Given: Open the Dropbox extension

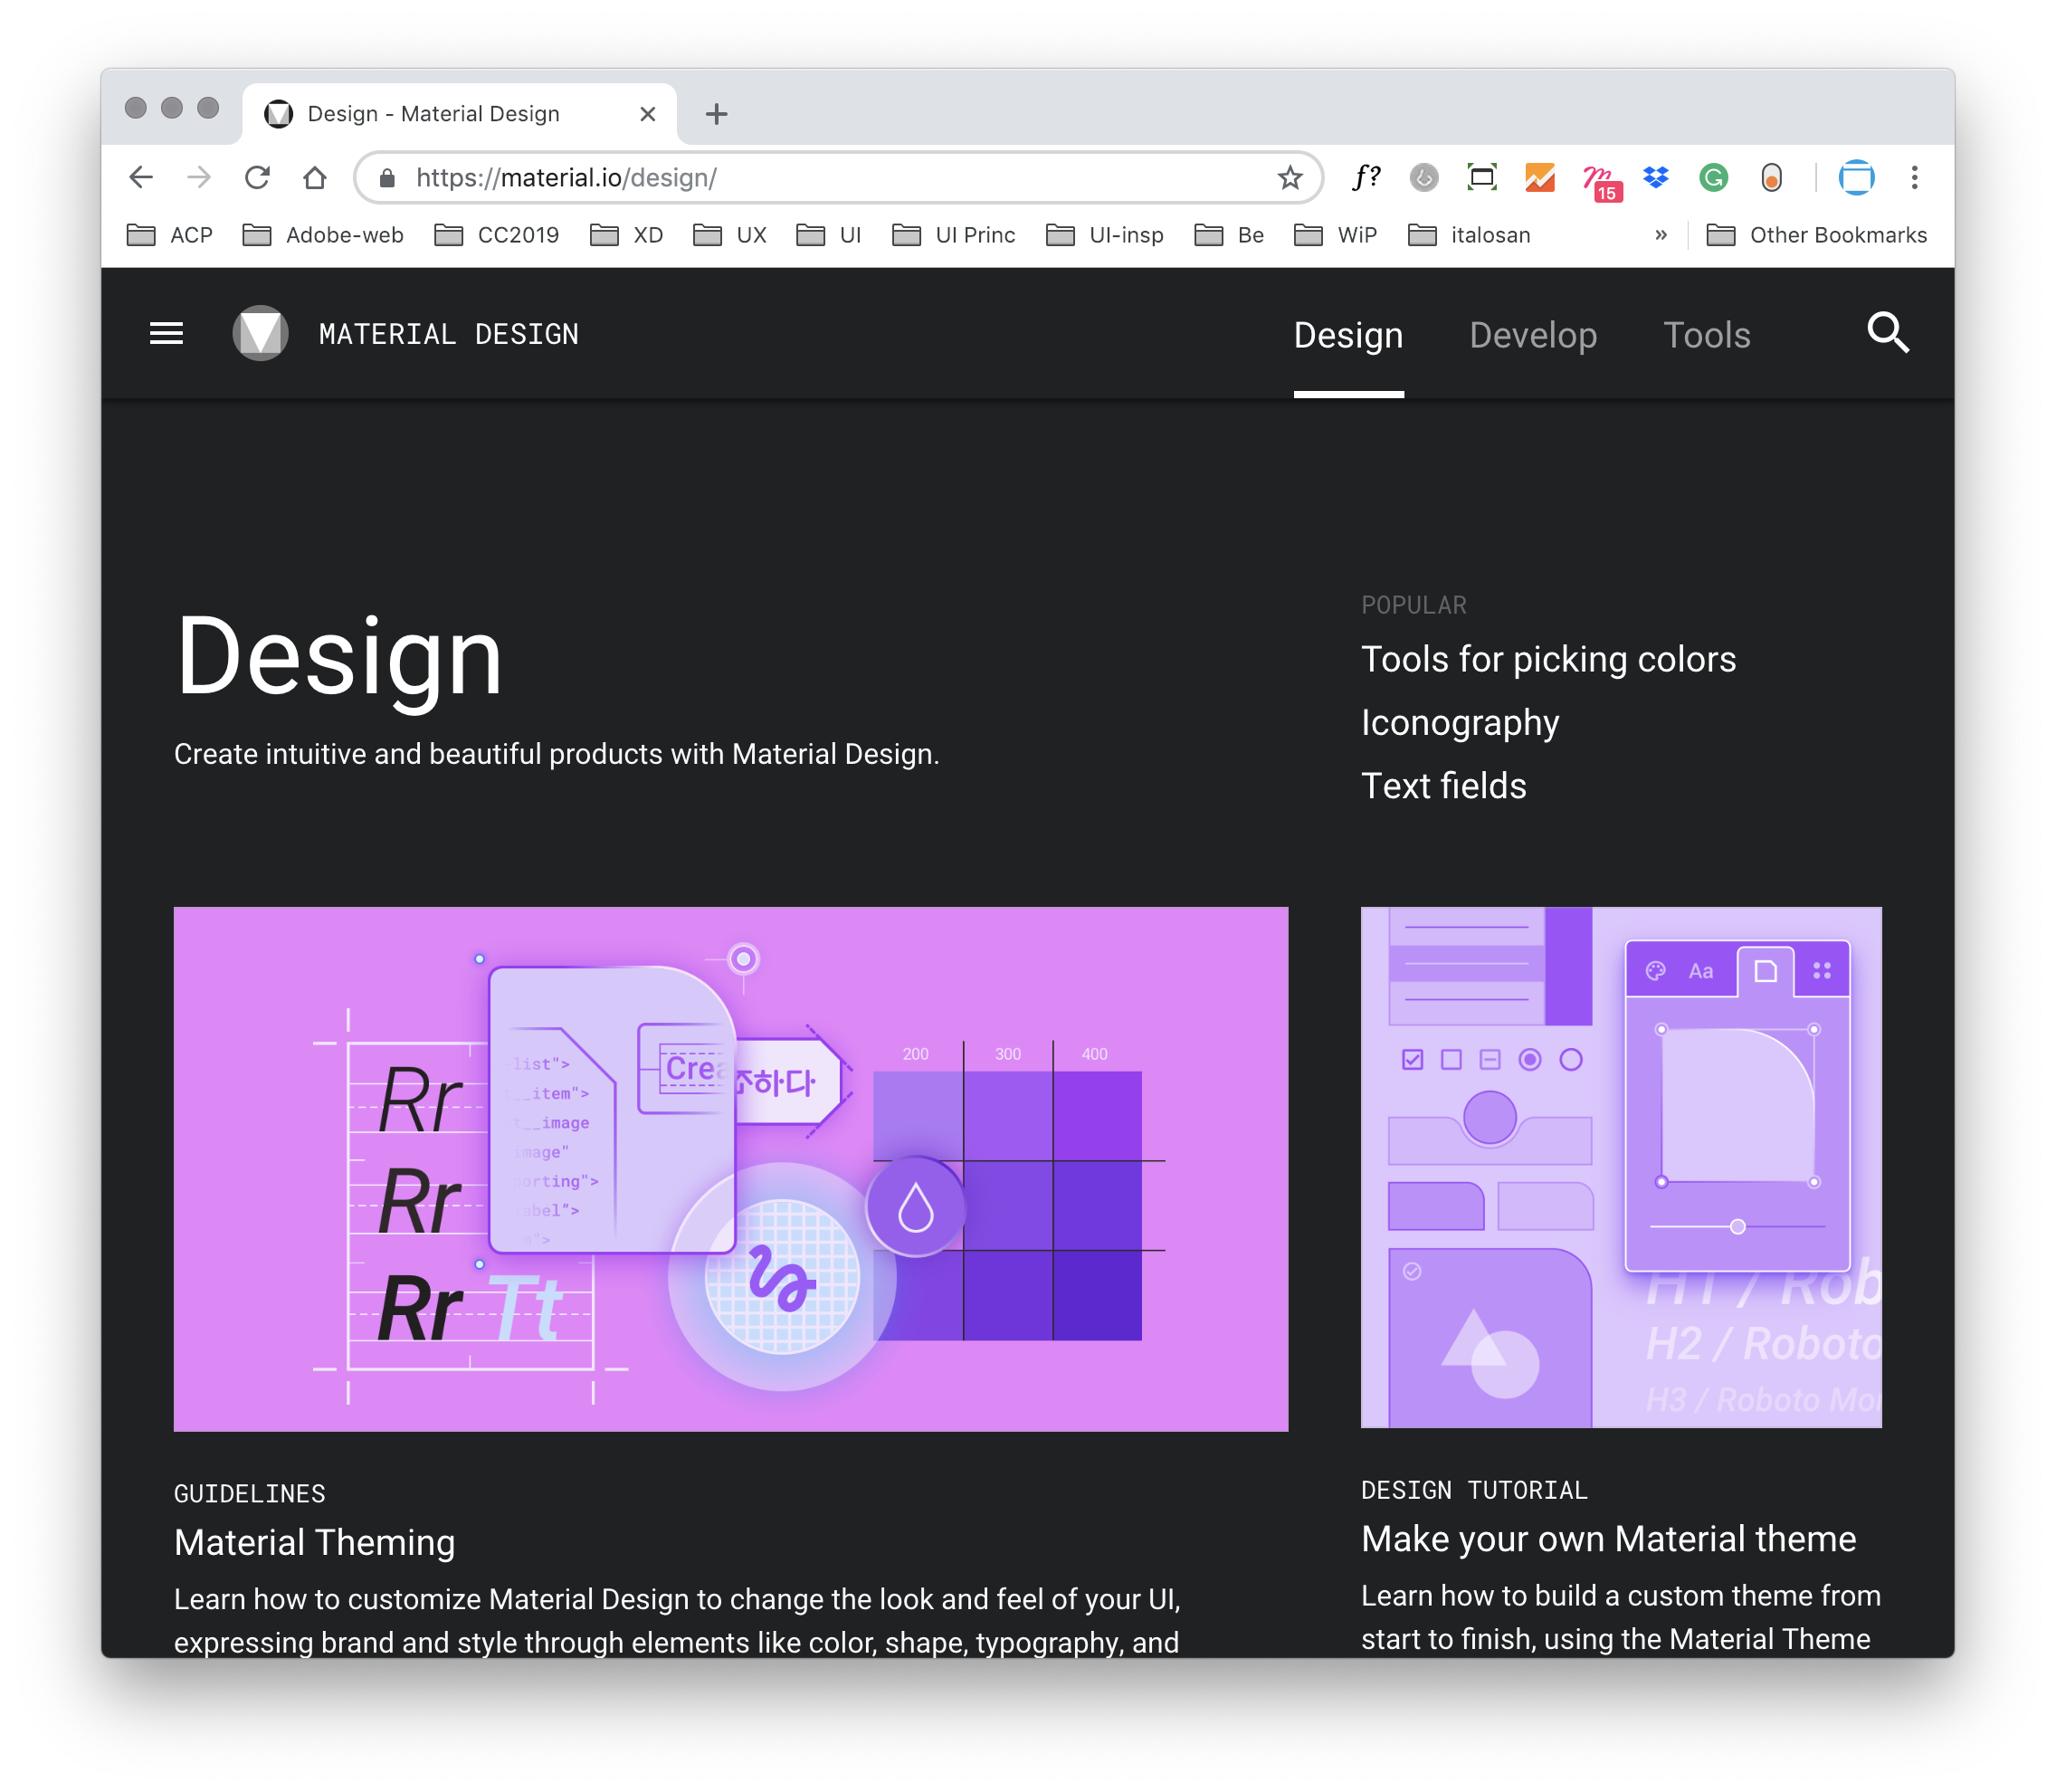Looking at the screenshot, I should coord(1656,178).
